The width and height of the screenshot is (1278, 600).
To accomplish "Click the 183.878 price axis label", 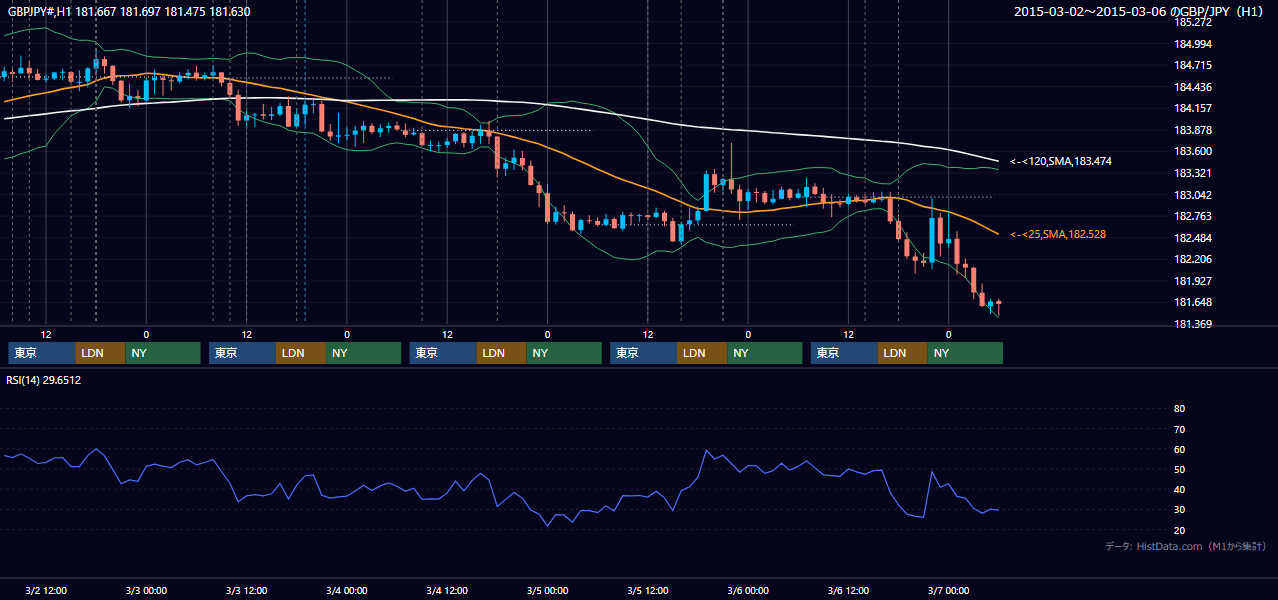I will [1192, 130].
